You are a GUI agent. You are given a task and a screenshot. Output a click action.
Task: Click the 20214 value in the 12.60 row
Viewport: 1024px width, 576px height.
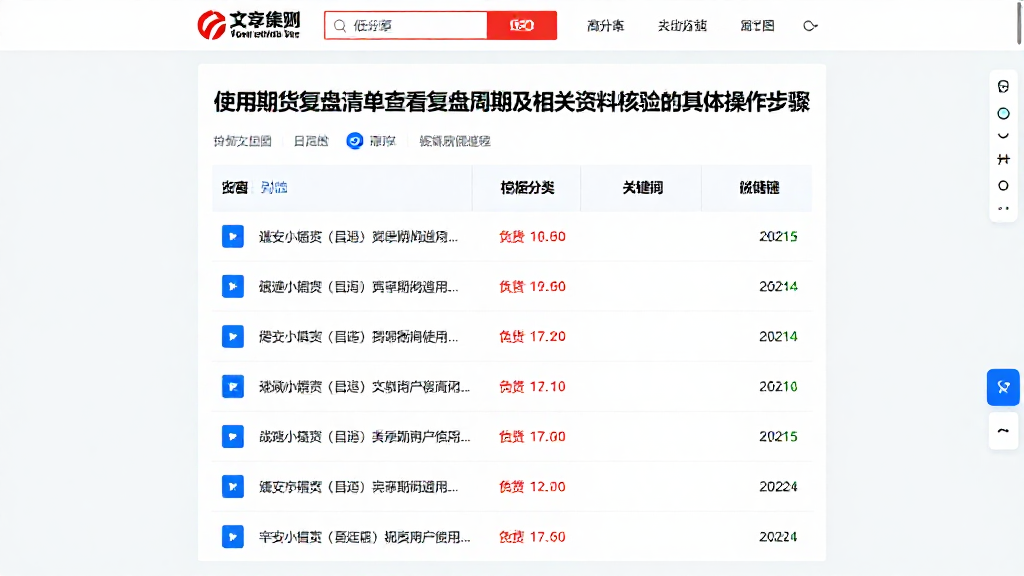coord(778,287)
